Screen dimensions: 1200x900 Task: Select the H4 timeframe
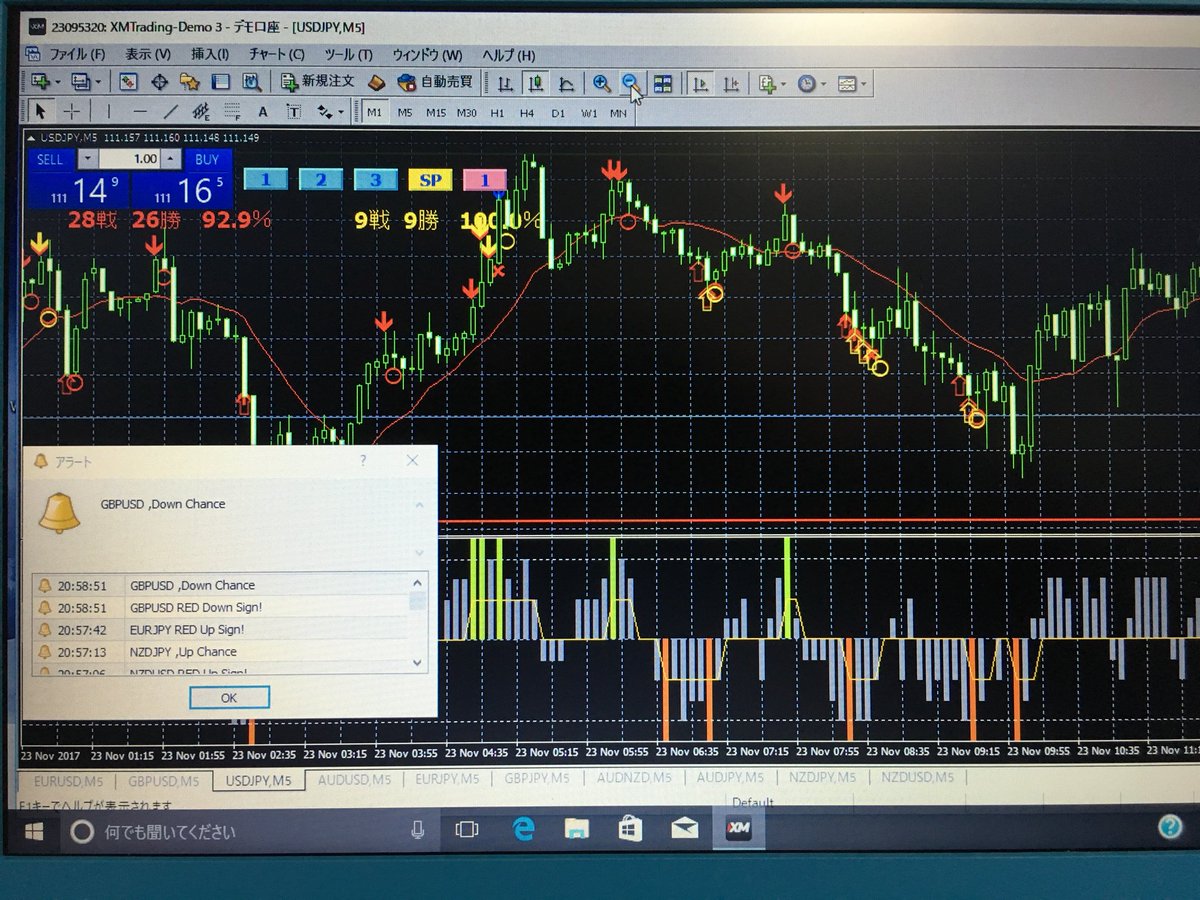[527, 113]
